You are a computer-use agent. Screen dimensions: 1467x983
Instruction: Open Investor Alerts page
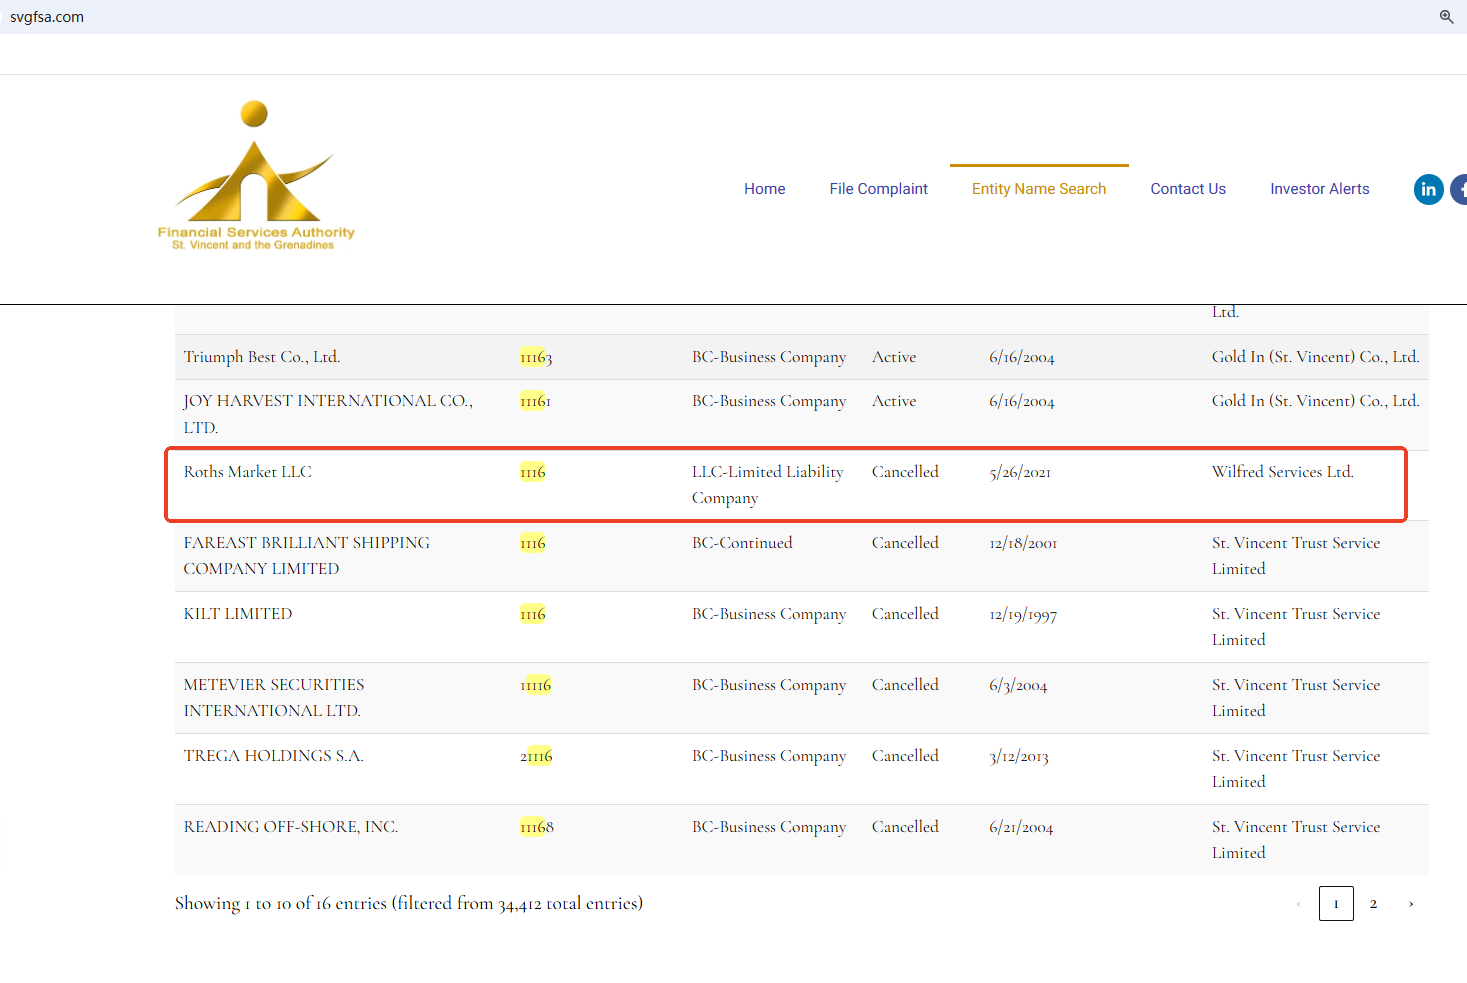(1319, 189)
